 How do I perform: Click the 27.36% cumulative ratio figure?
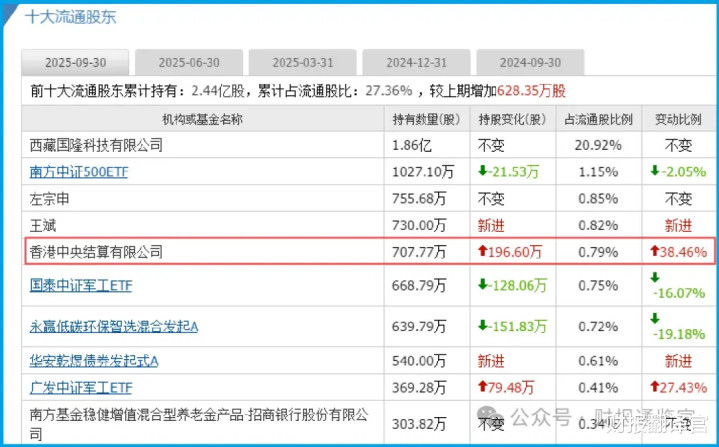click(x=389, y=91)
